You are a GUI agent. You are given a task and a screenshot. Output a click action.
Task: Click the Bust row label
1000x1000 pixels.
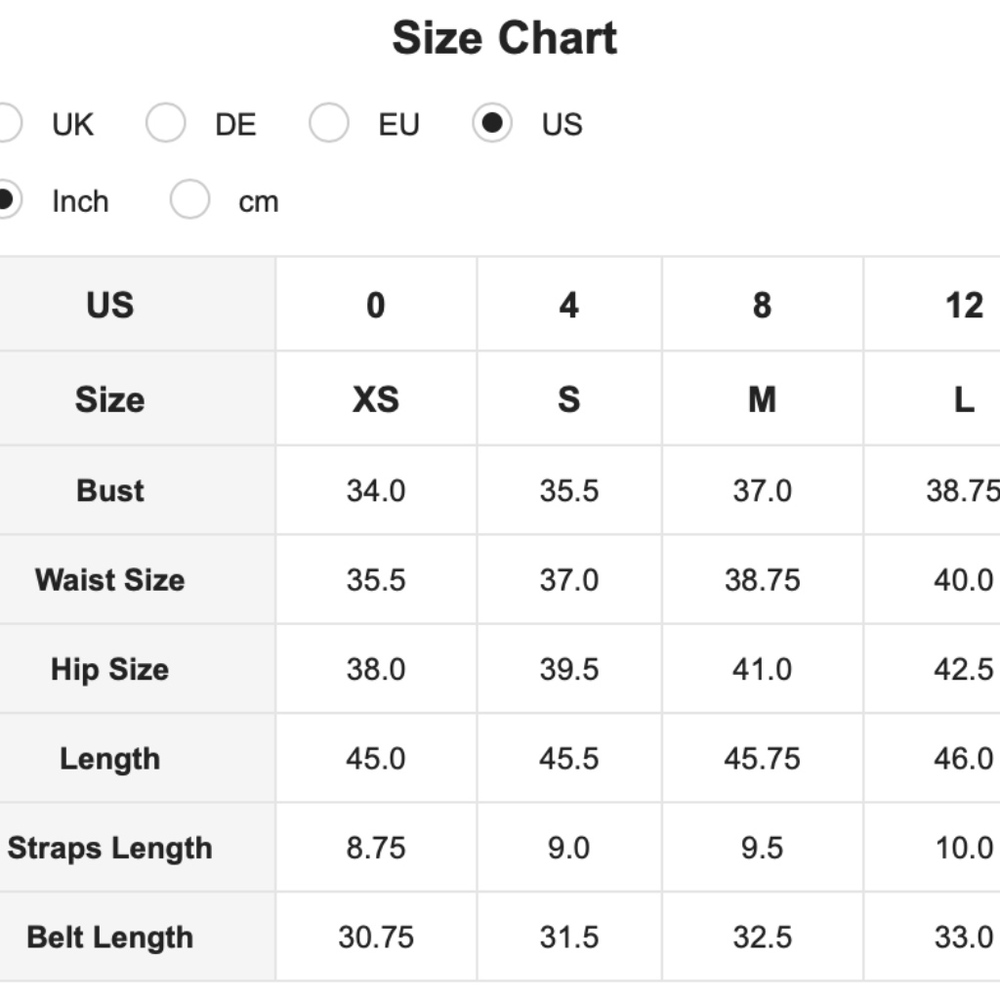click(110, 491)
